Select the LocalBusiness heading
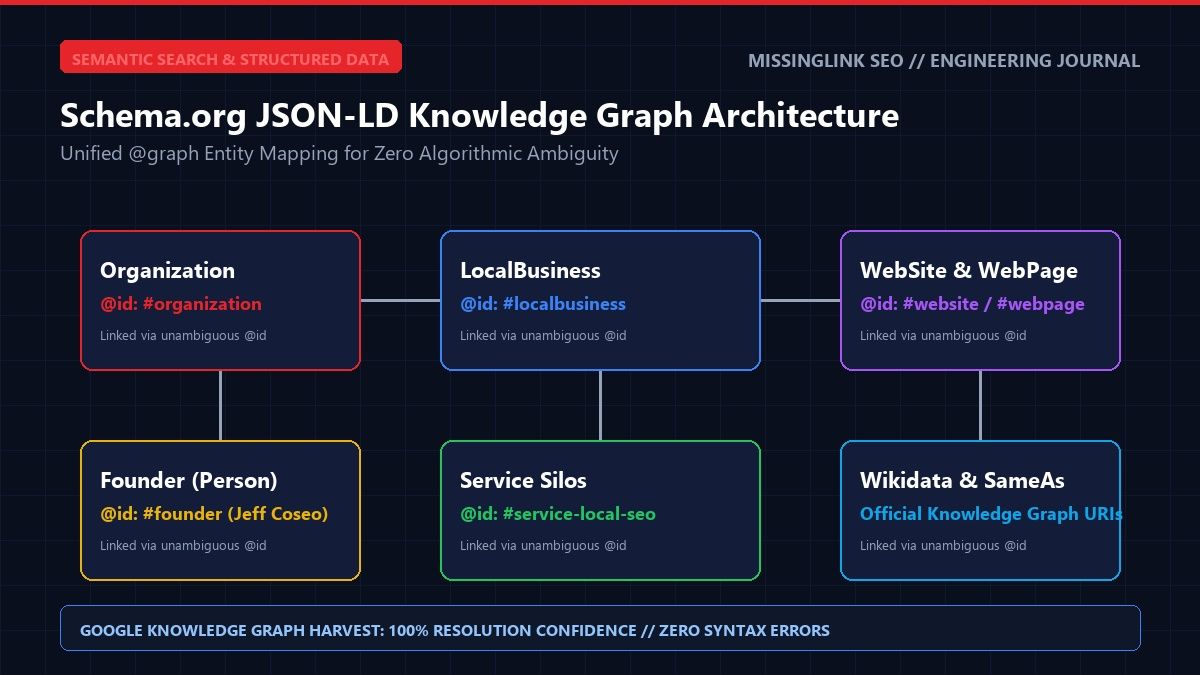 [x=530, y=271]
